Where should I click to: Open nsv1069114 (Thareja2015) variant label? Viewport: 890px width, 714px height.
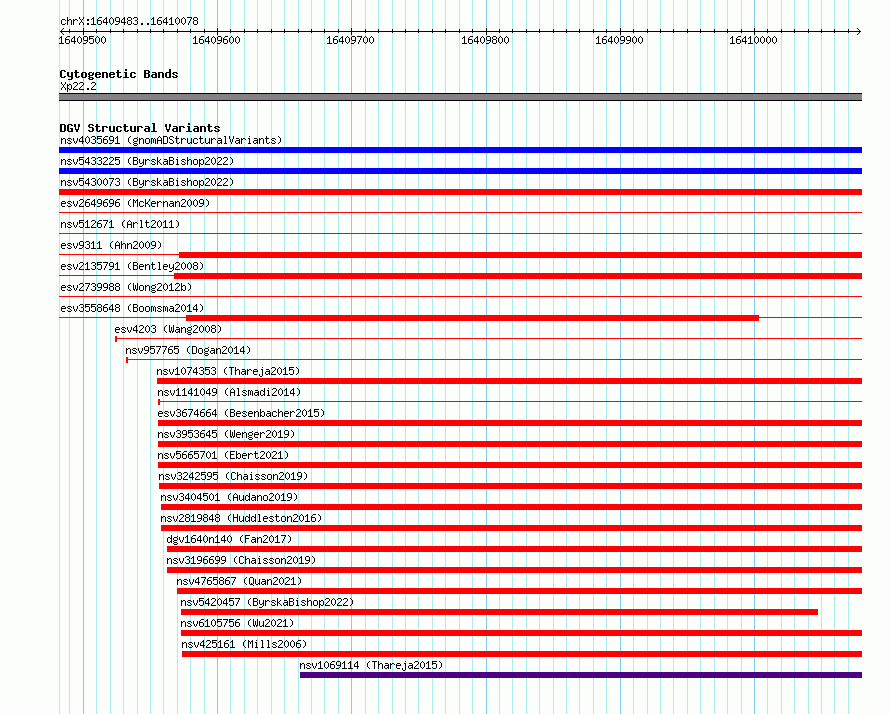(371, 665)
